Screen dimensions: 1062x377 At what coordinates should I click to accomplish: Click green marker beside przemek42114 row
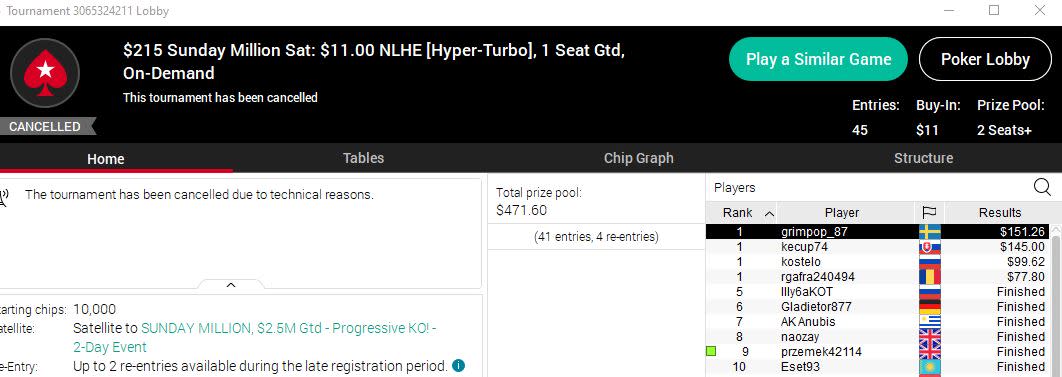(x=710, y=351)
